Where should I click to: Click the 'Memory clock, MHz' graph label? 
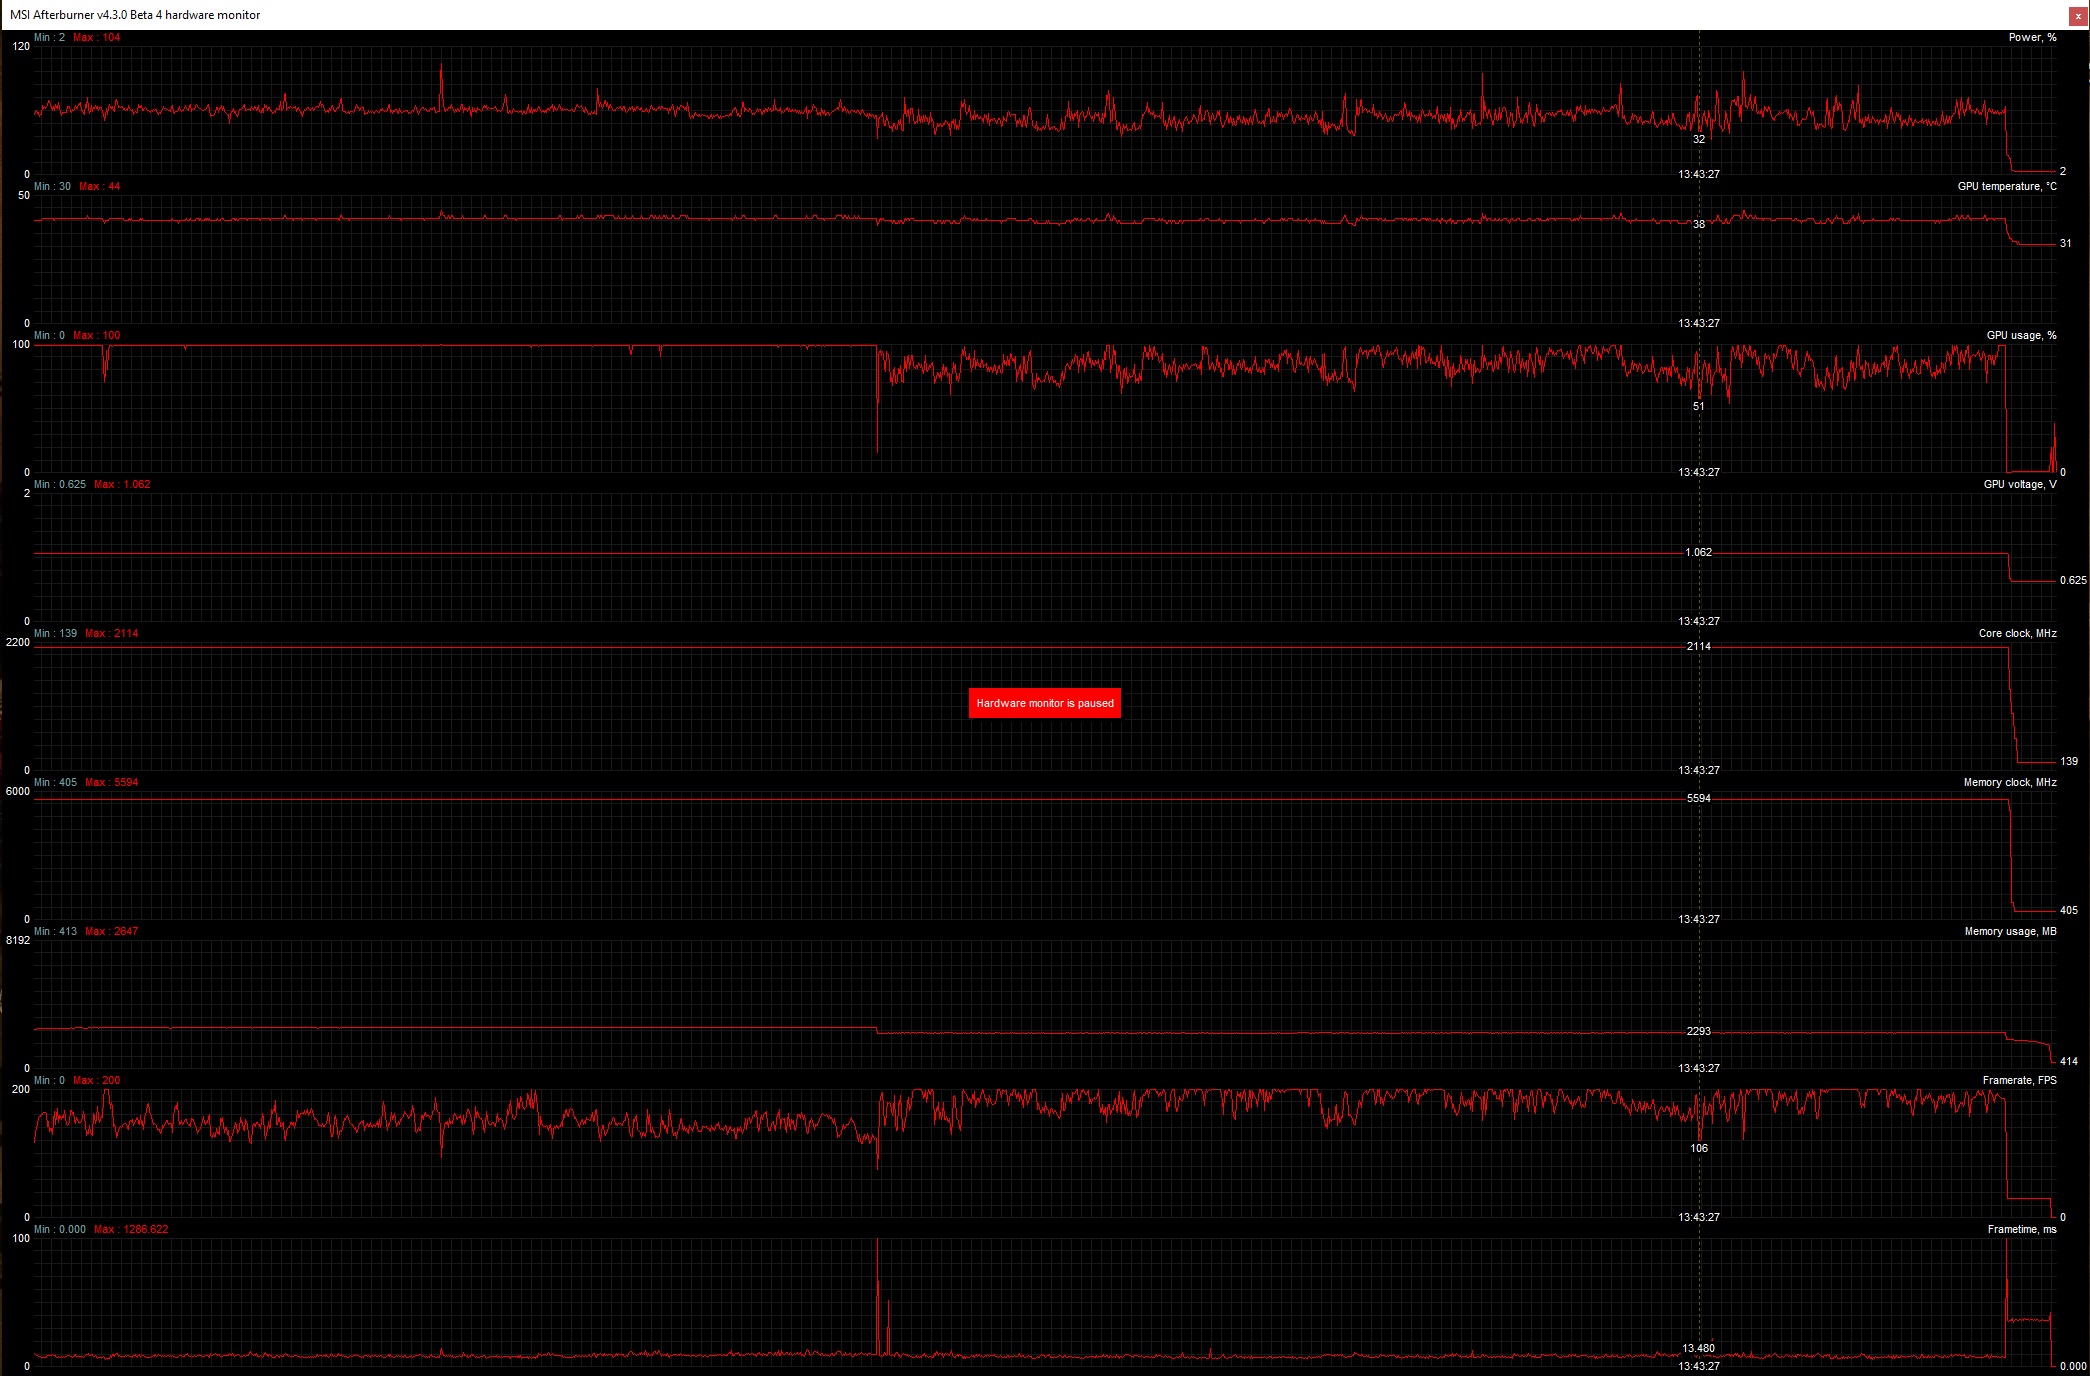click(2009, 783)
